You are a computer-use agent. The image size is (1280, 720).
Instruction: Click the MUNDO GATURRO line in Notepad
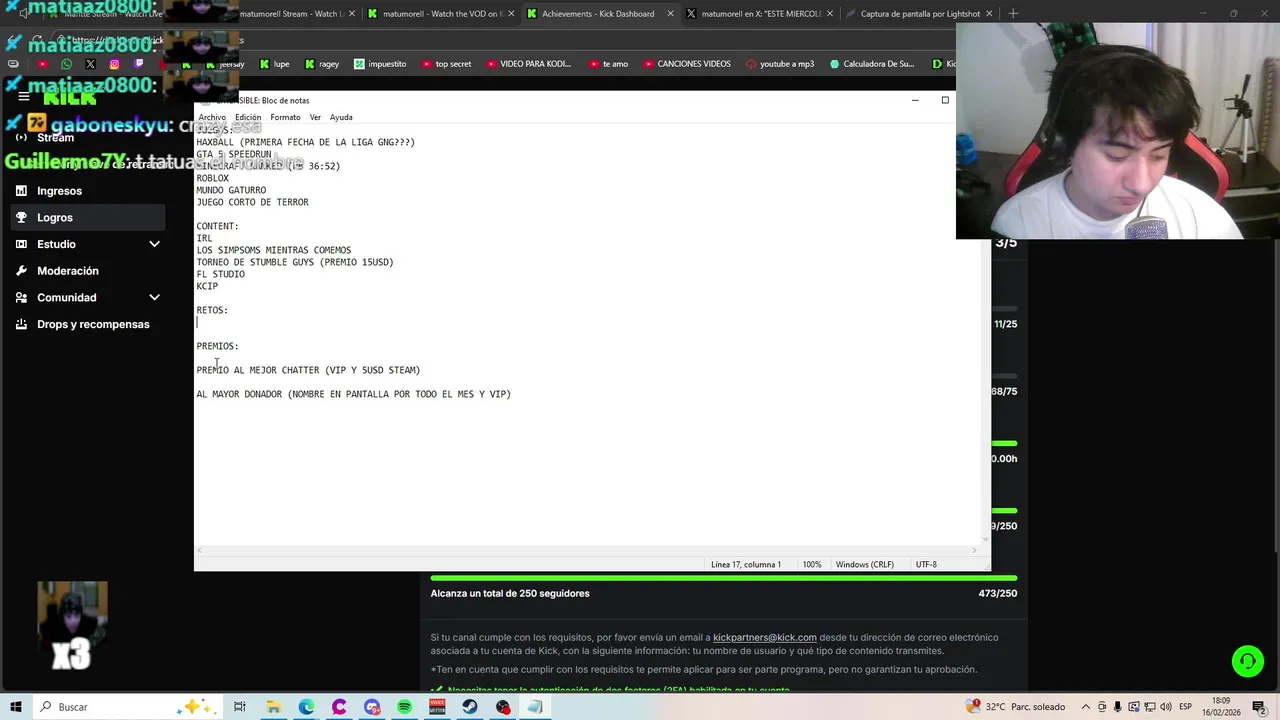coord(231,190)
